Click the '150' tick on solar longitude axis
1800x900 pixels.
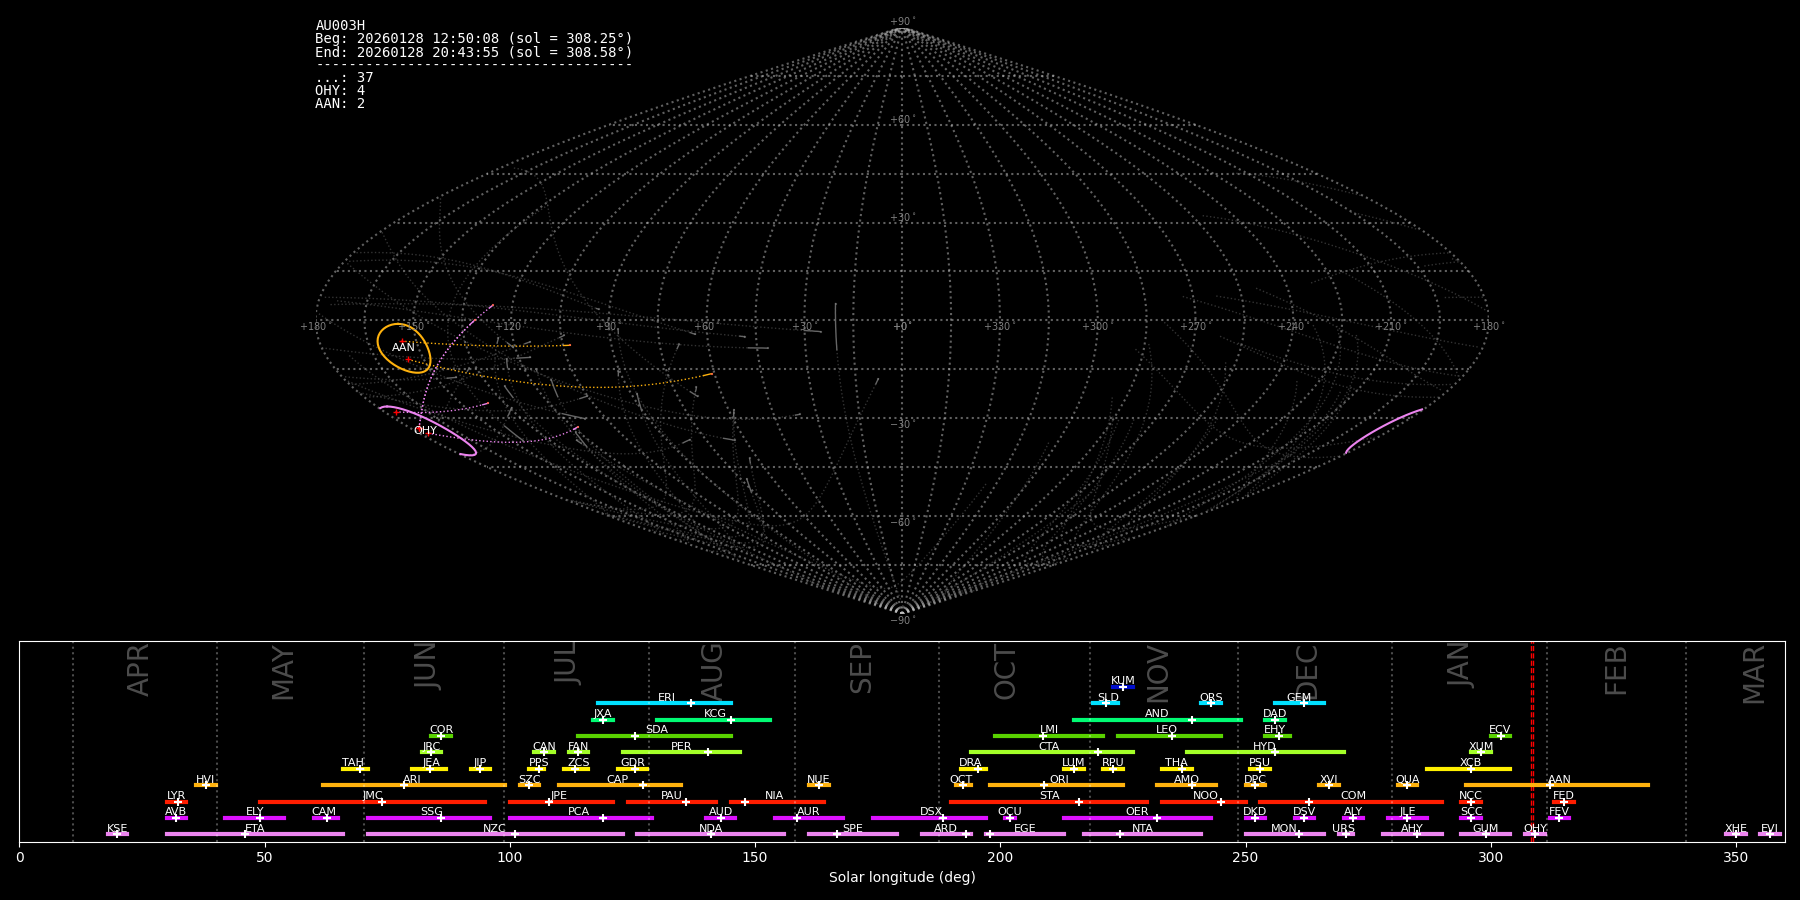coord(755,857)
